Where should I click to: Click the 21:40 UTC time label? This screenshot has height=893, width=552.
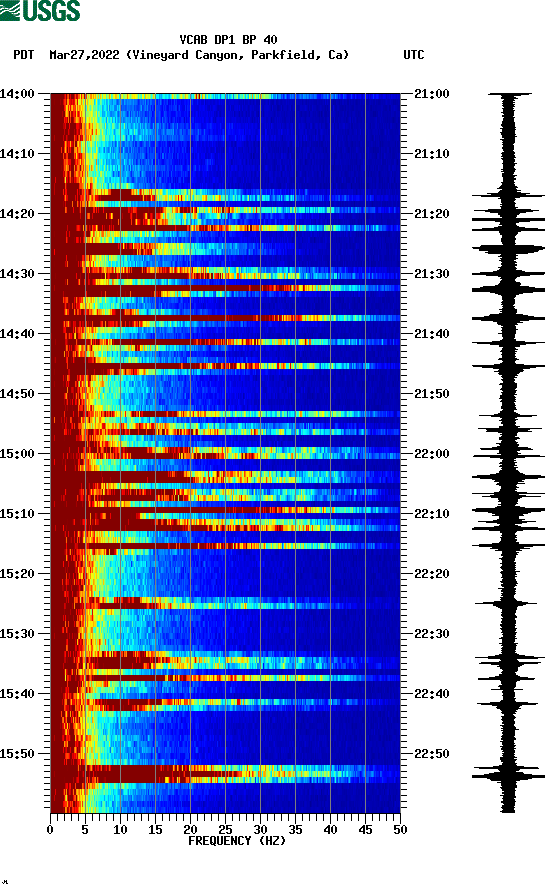432,334
